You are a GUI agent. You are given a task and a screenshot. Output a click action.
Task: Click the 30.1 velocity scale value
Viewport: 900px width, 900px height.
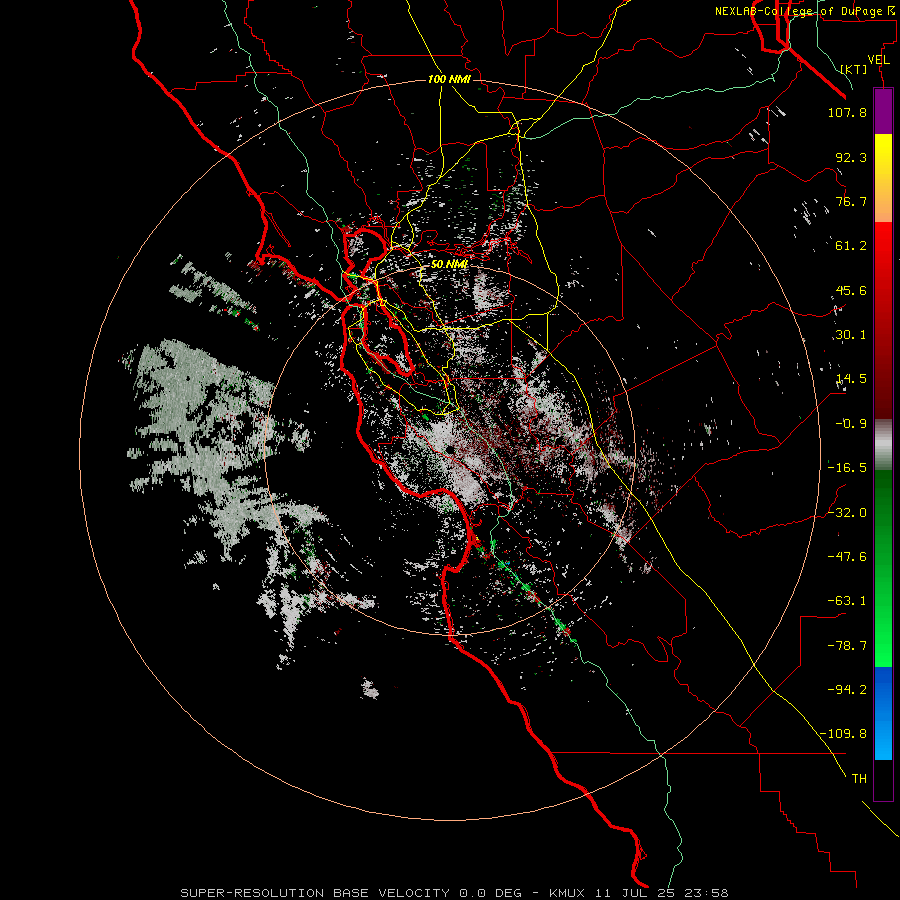[x=851, y=335]
